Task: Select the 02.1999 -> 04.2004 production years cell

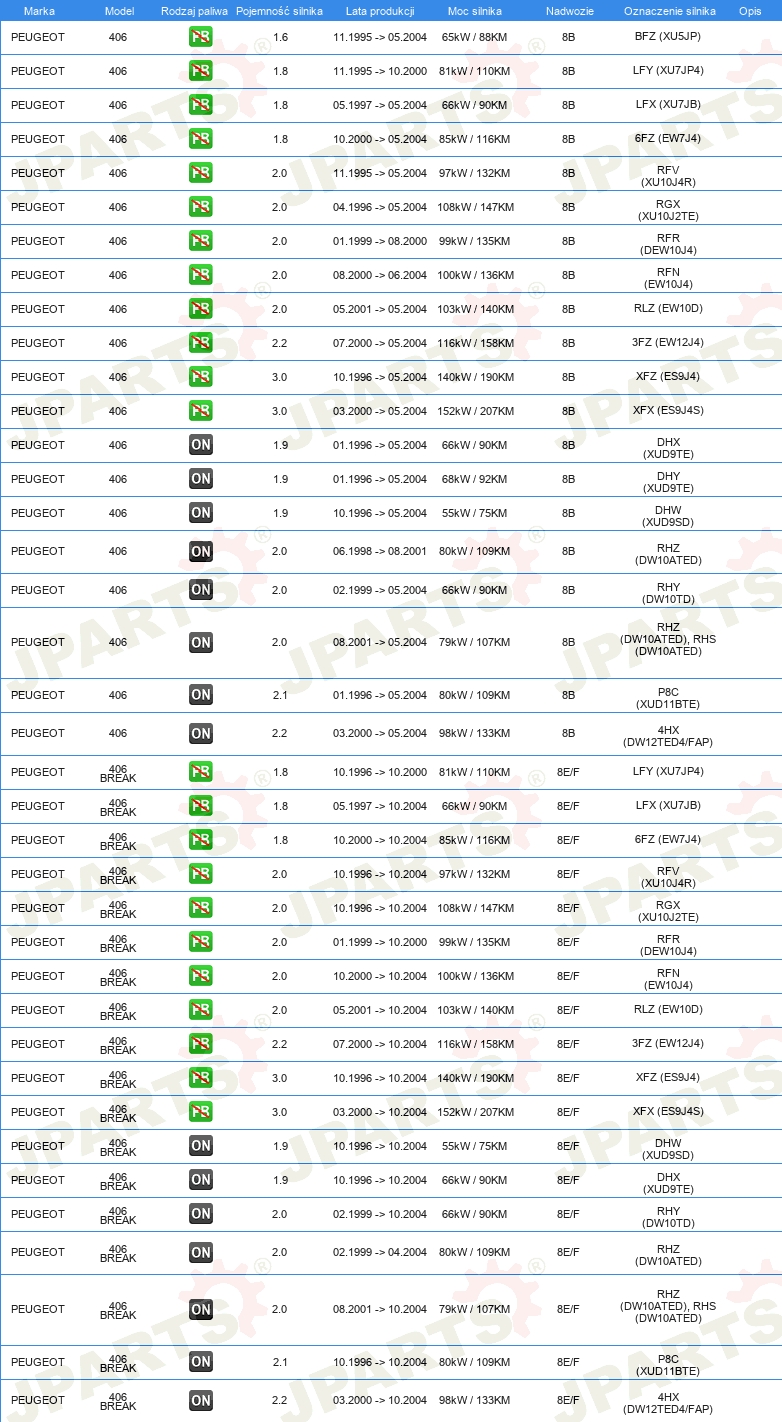Action: [380, 1252]
